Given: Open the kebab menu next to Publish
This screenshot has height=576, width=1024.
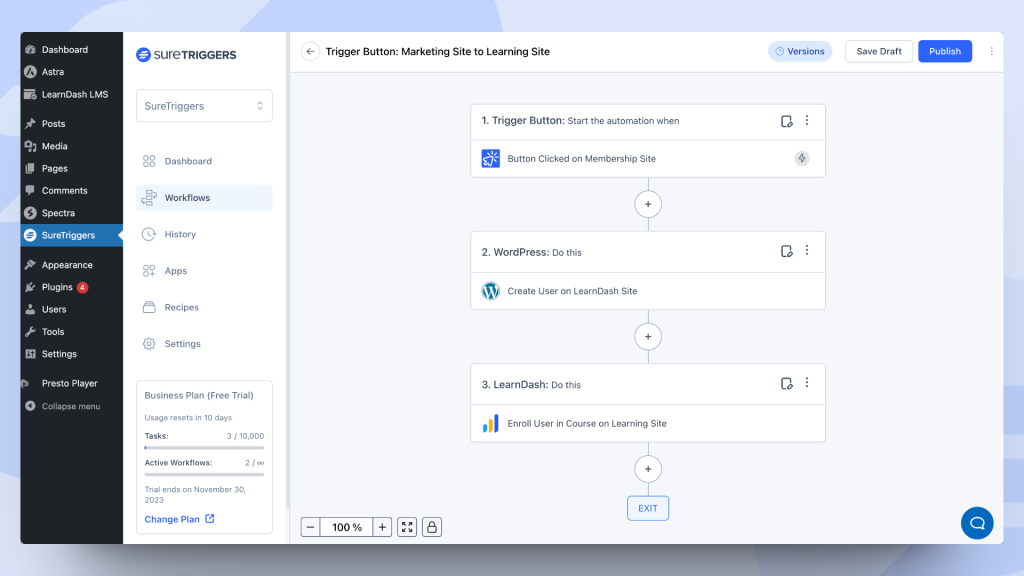Looking at the screenshot, I should (991, 51).
